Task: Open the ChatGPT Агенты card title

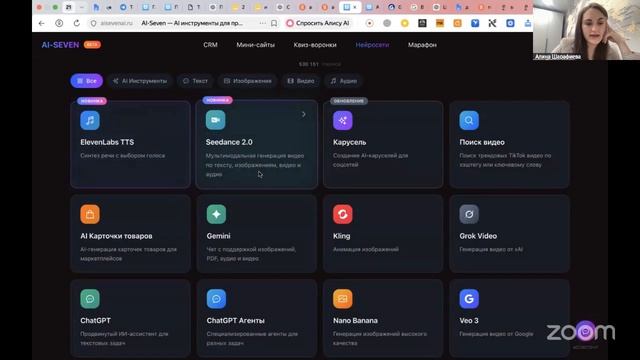Action: pyautogui.click(x=236, y=320)
